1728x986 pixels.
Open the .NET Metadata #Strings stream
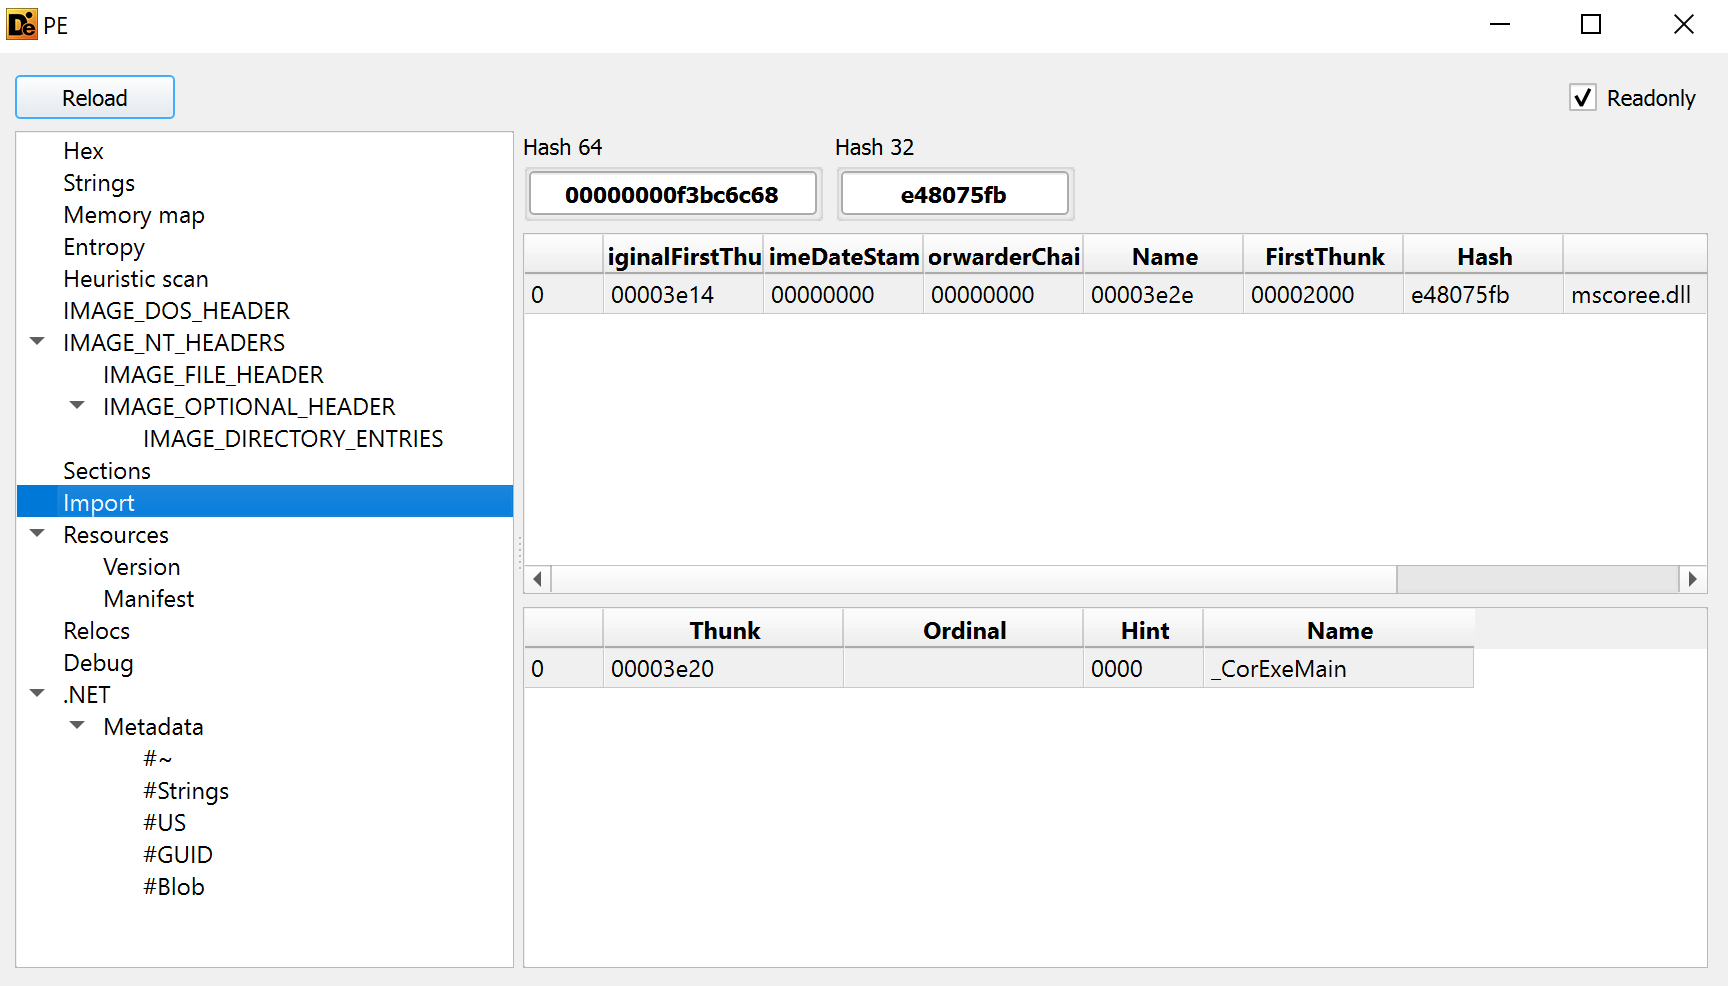(x=186, y=791)
